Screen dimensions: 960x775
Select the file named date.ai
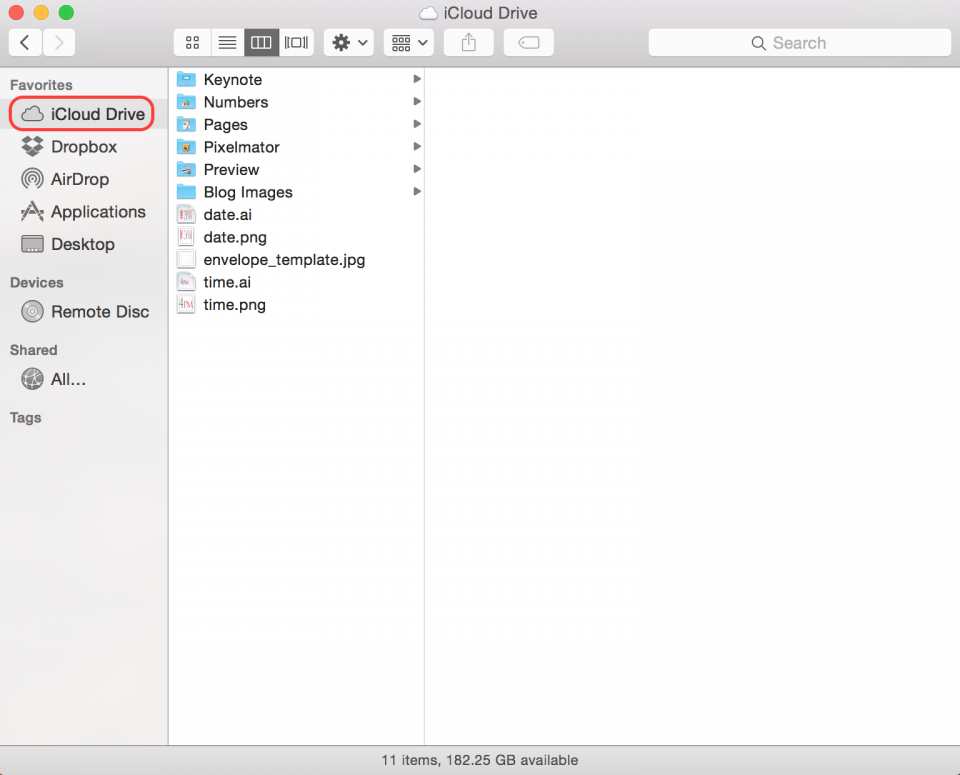click(296, 214)
